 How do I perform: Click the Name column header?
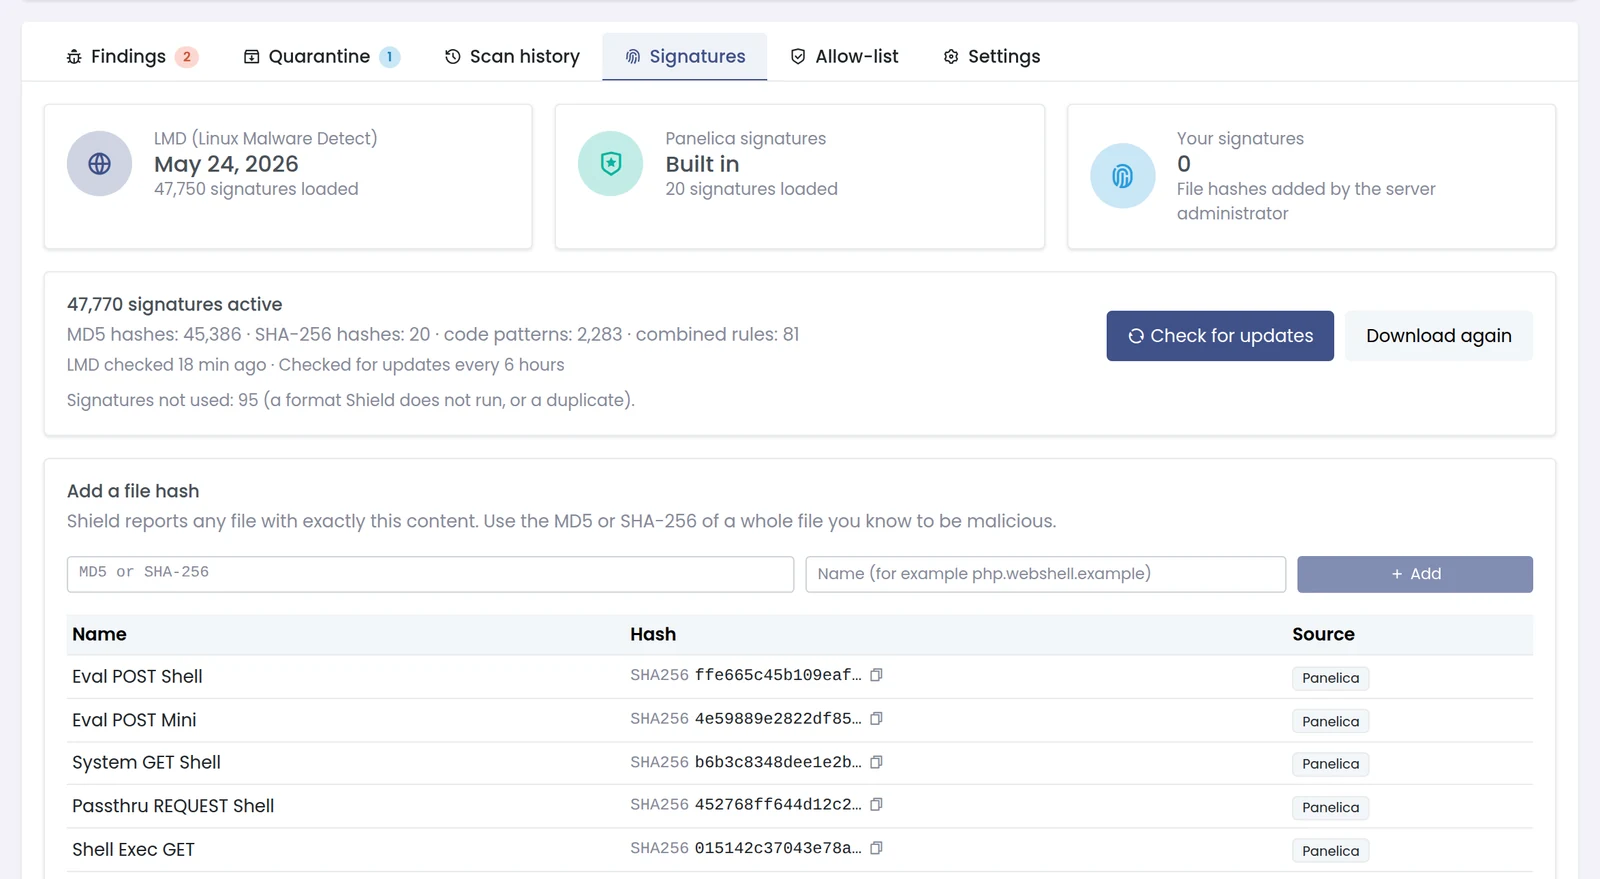(99, 634)
